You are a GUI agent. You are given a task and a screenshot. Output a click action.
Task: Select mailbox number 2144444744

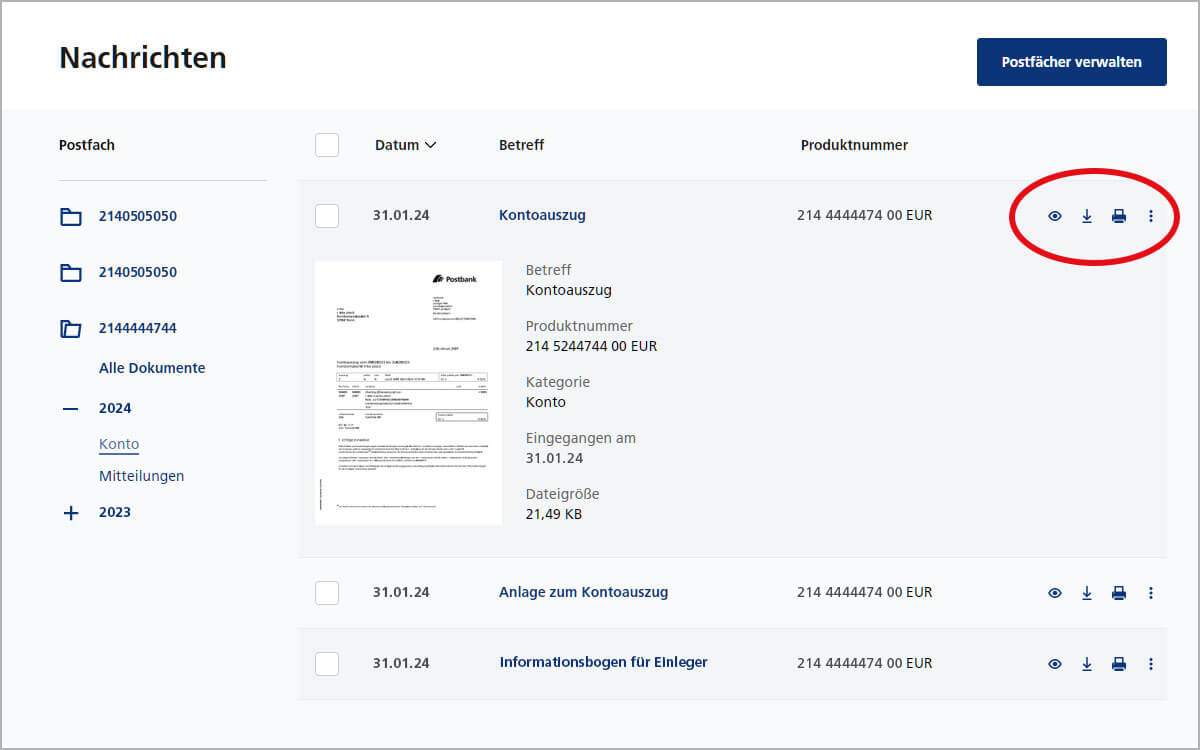click(138, 328)
